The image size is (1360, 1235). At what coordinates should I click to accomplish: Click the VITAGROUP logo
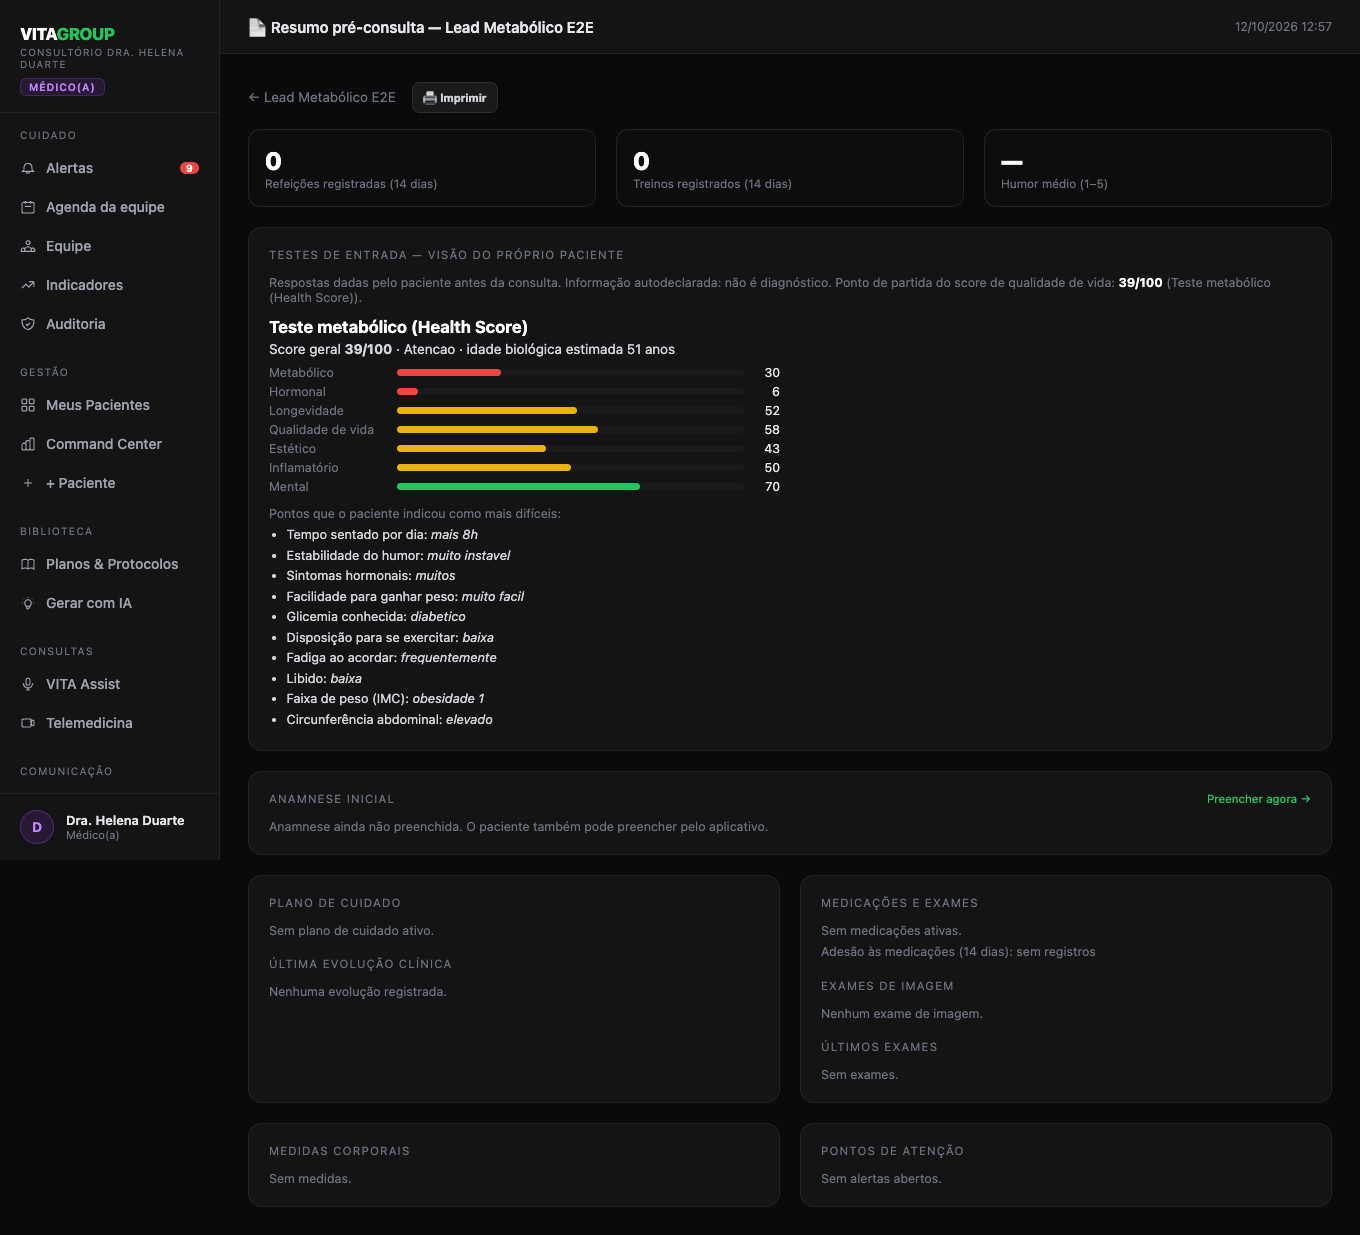(67, 34)
